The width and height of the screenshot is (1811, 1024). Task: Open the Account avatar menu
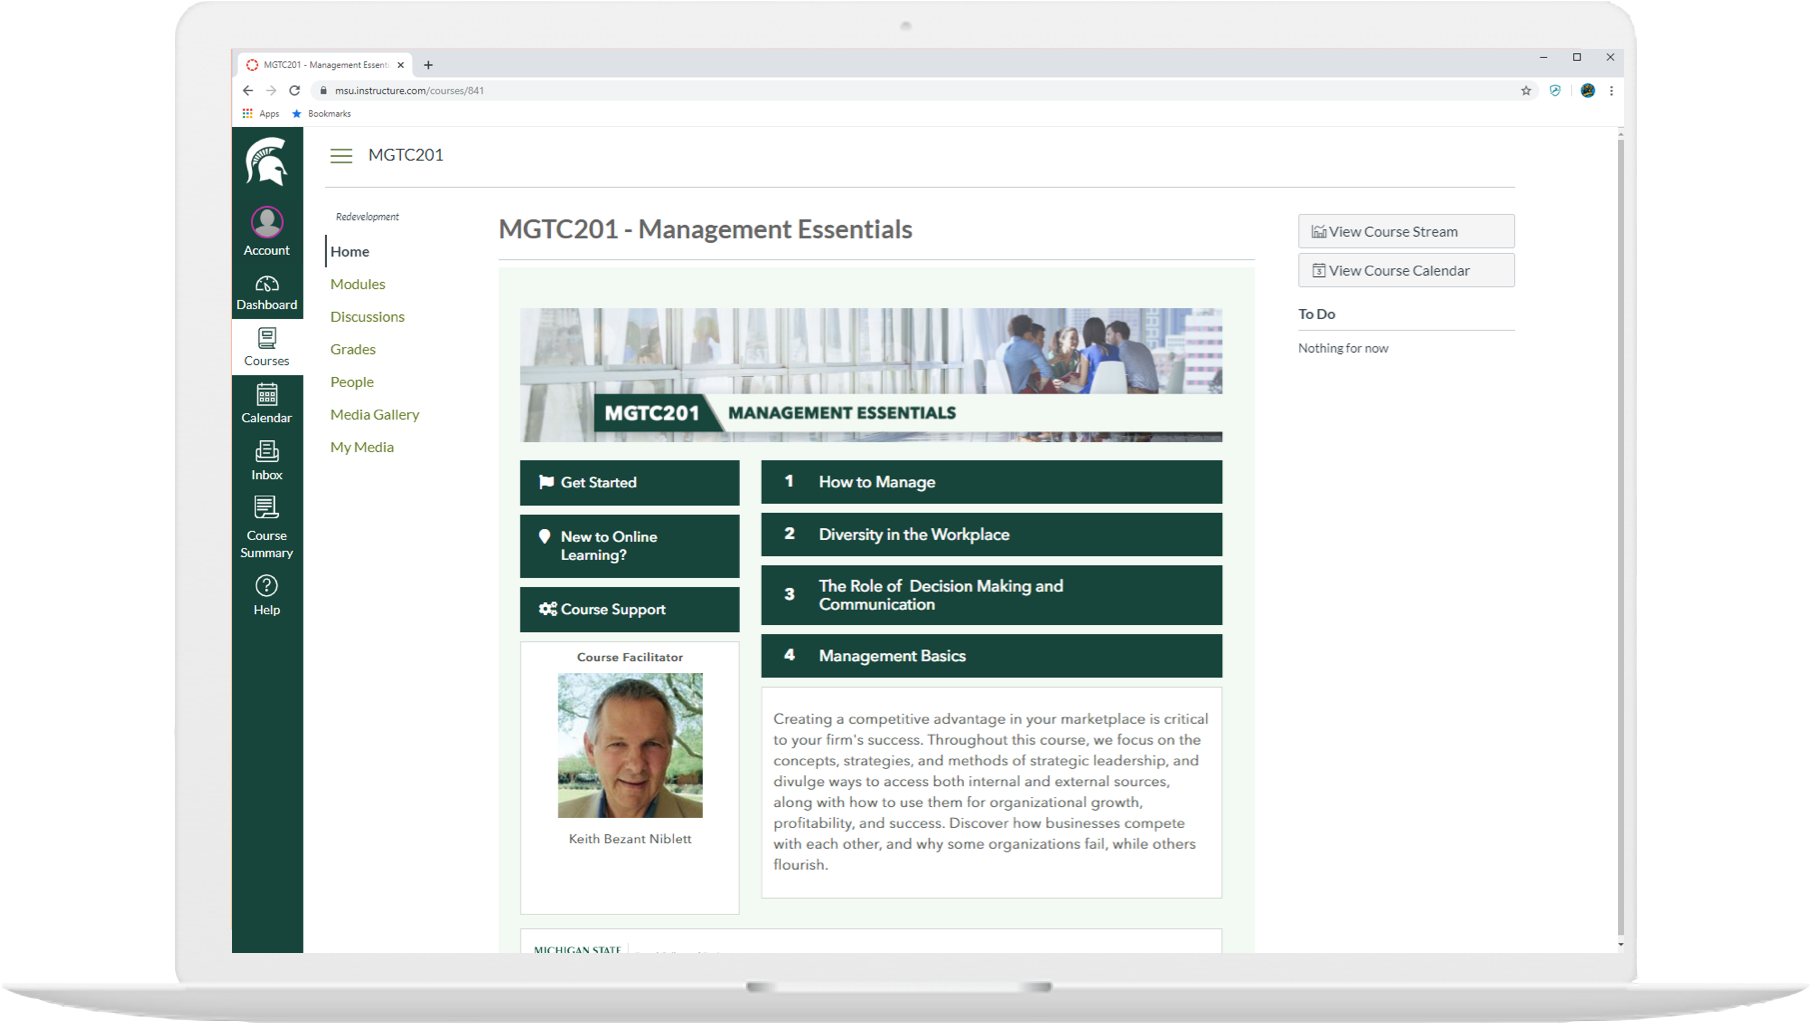point(266,231)
